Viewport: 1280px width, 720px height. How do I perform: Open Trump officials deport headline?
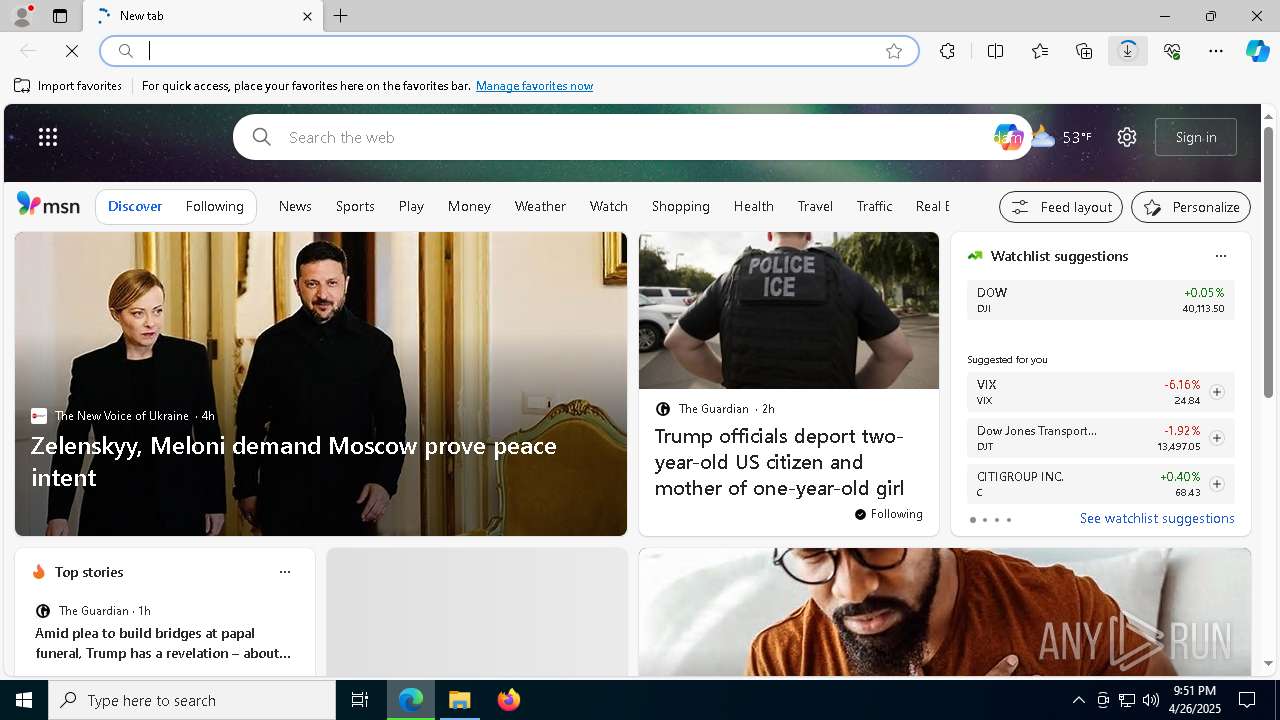point(779,462)
